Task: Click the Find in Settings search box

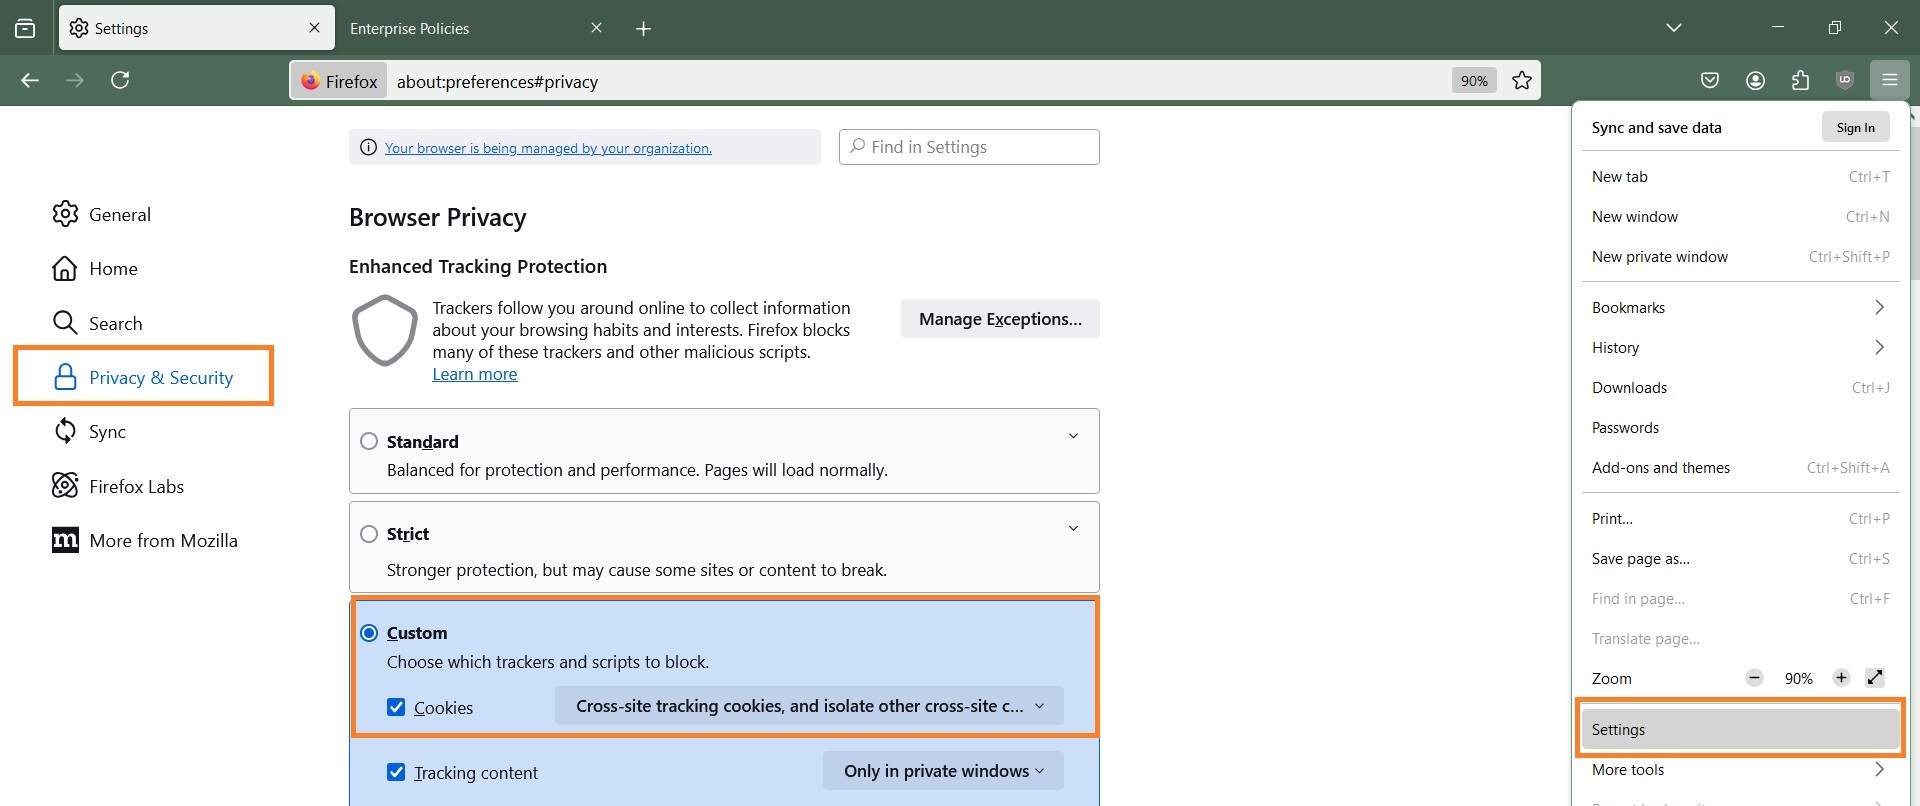Action: [969, 147]
